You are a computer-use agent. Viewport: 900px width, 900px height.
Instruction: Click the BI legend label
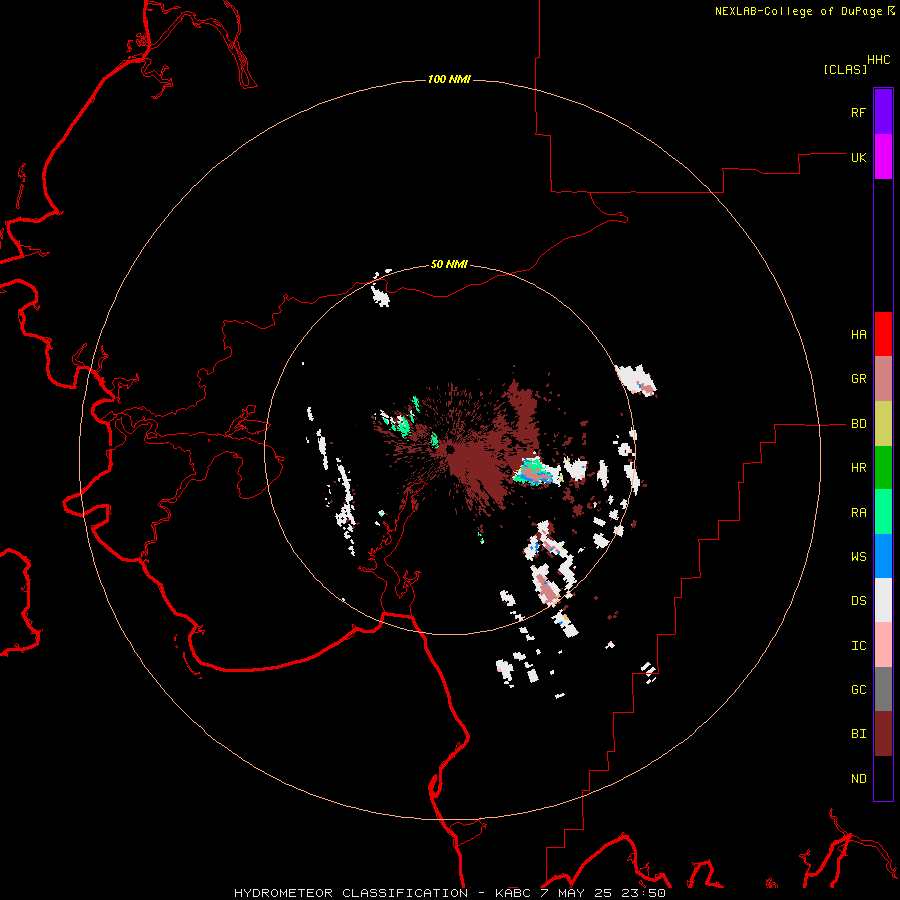858,734
